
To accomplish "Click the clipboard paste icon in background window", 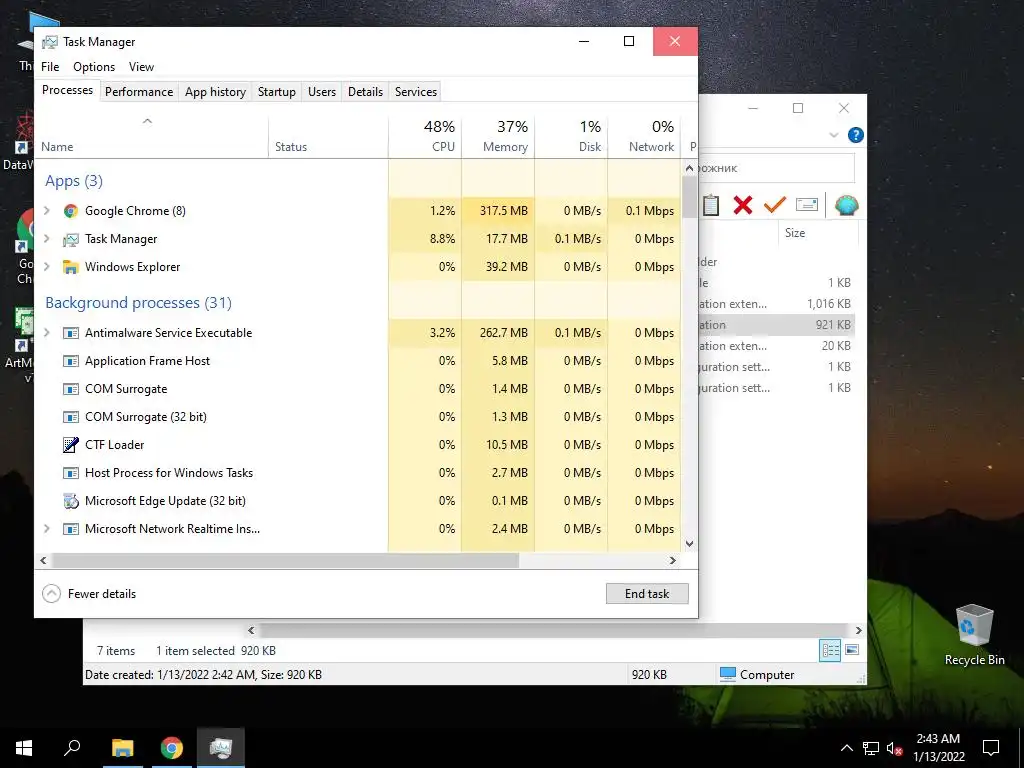I will tap(711, 205).
